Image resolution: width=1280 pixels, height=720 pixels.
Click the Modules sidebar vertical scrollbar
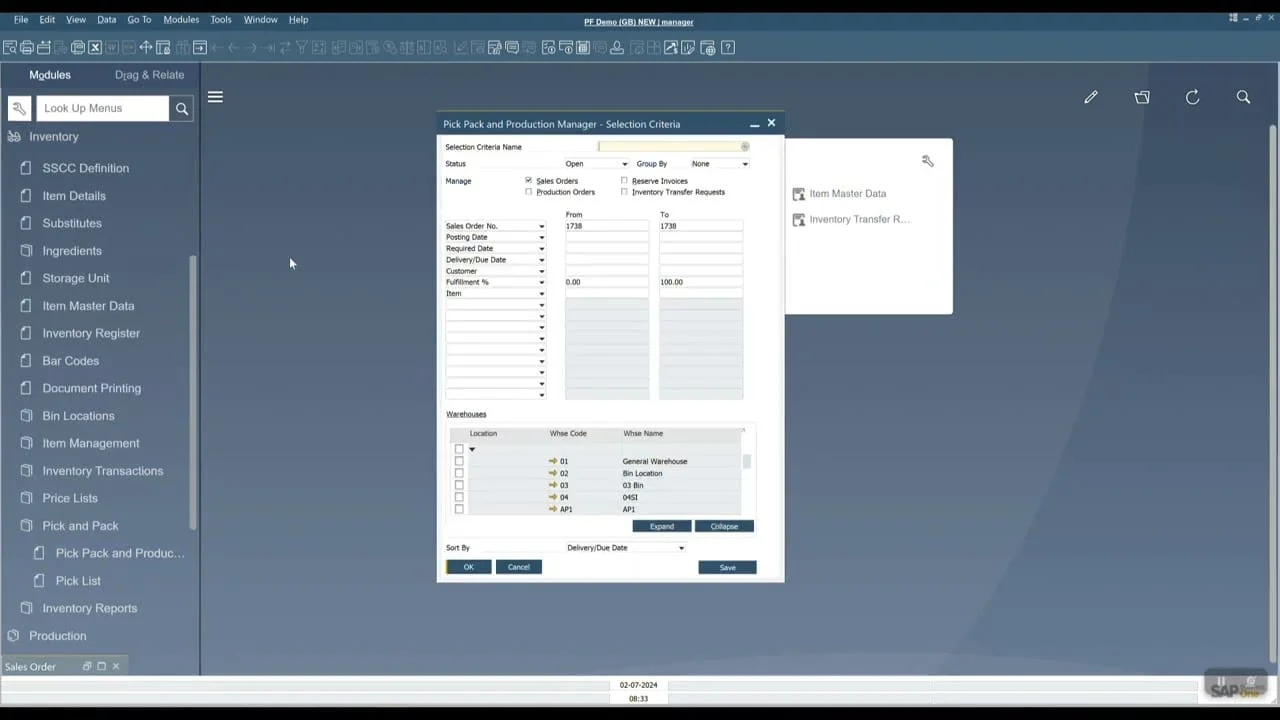pos(193,392)
